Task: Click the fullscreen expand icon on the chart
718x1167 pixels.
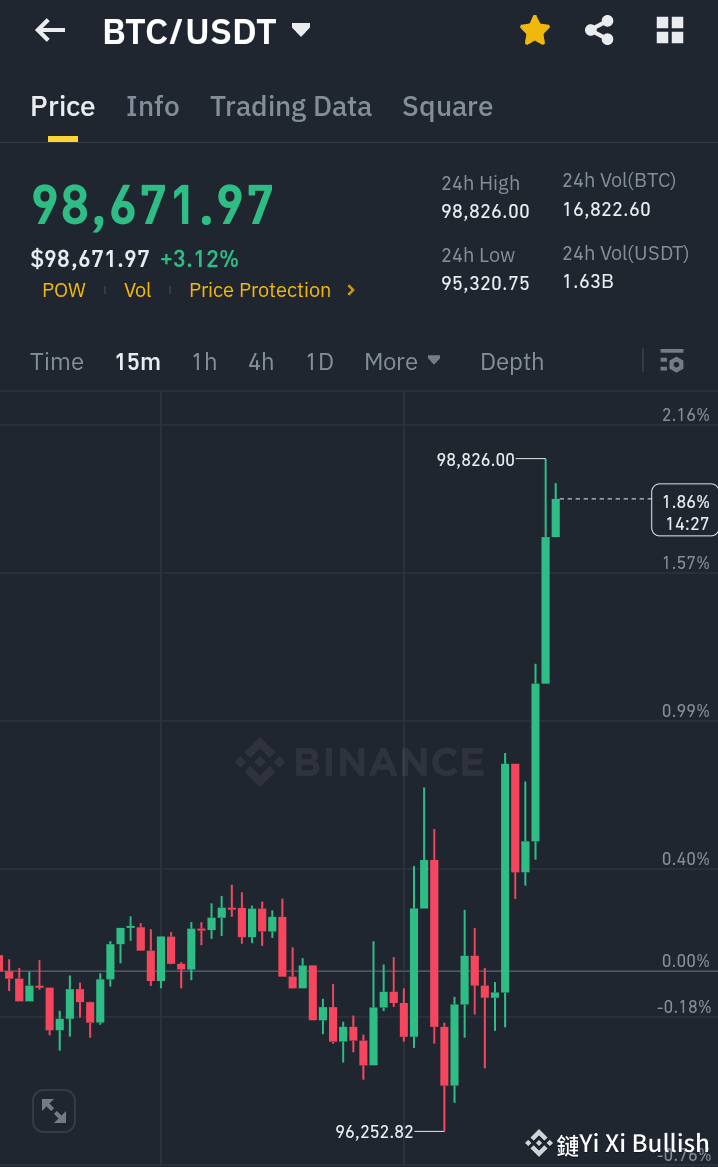Action: [x=53, y=1110]
